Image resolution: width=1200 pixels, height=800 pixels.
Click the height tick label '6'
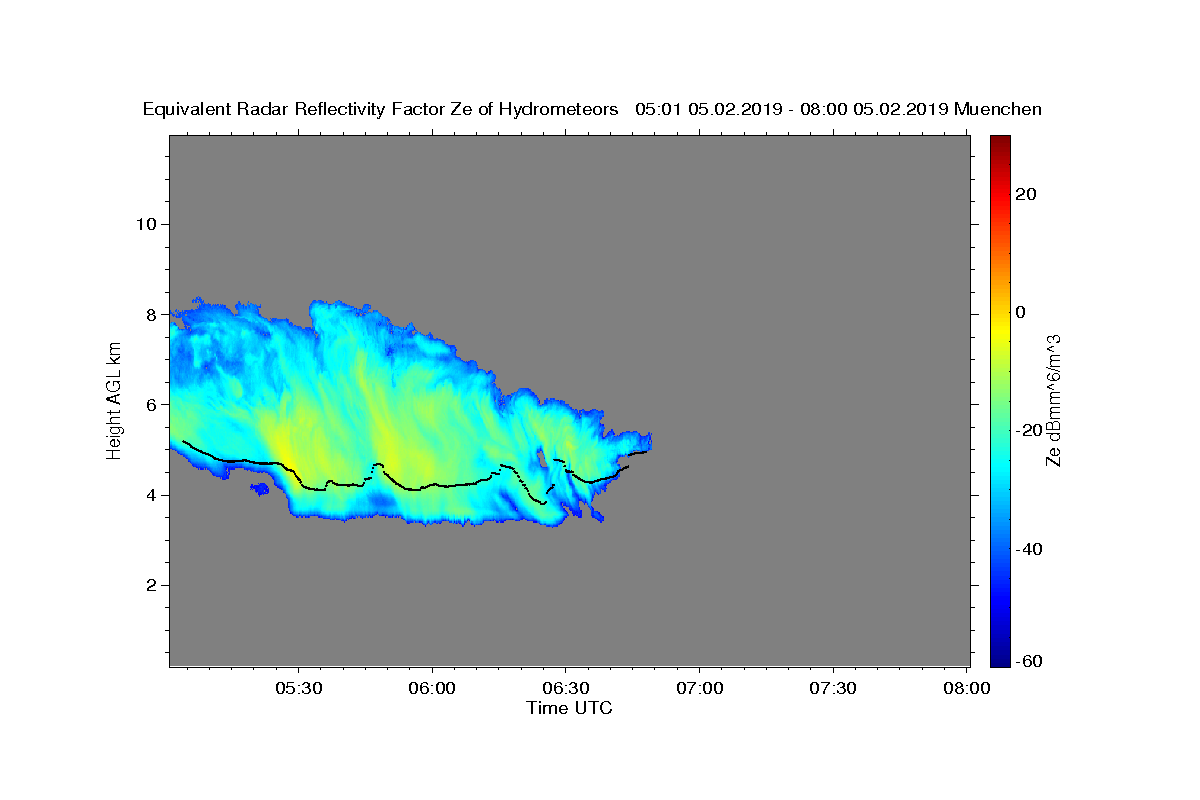click(150, 404)
